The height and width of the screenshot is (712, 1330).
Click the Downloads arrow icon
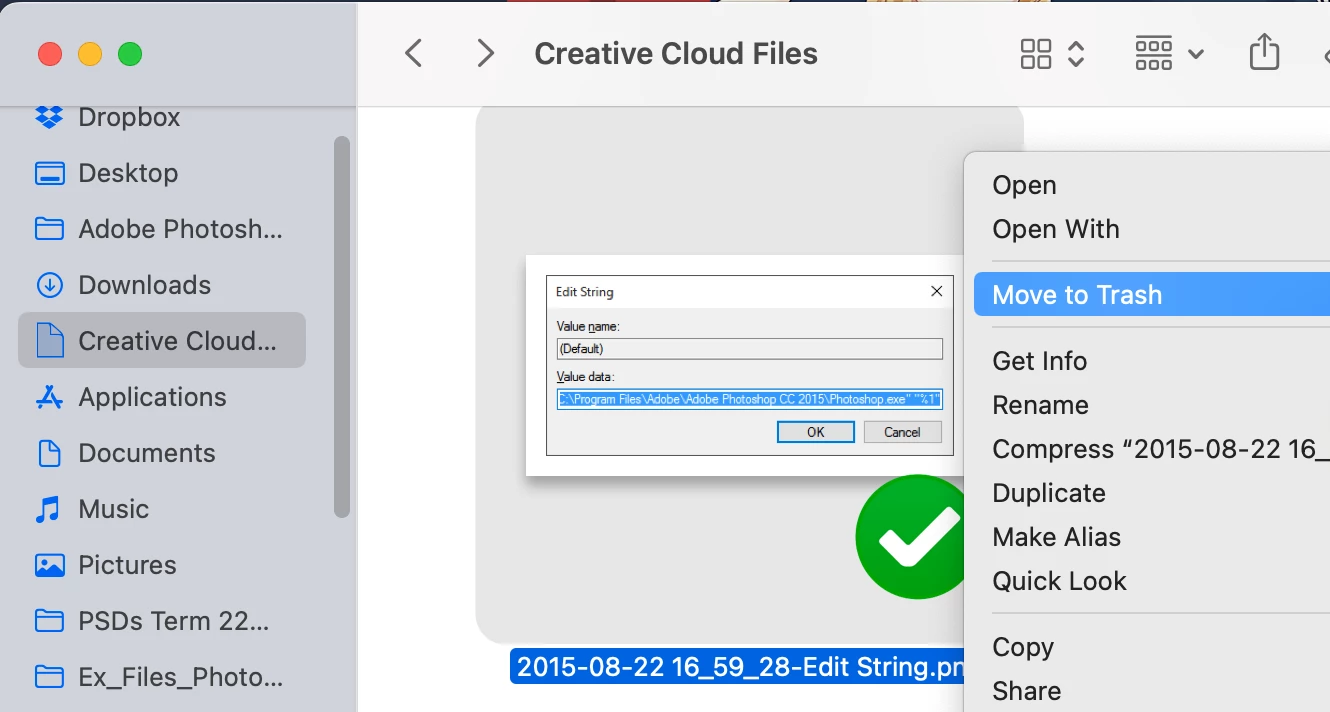coord(49,285)
